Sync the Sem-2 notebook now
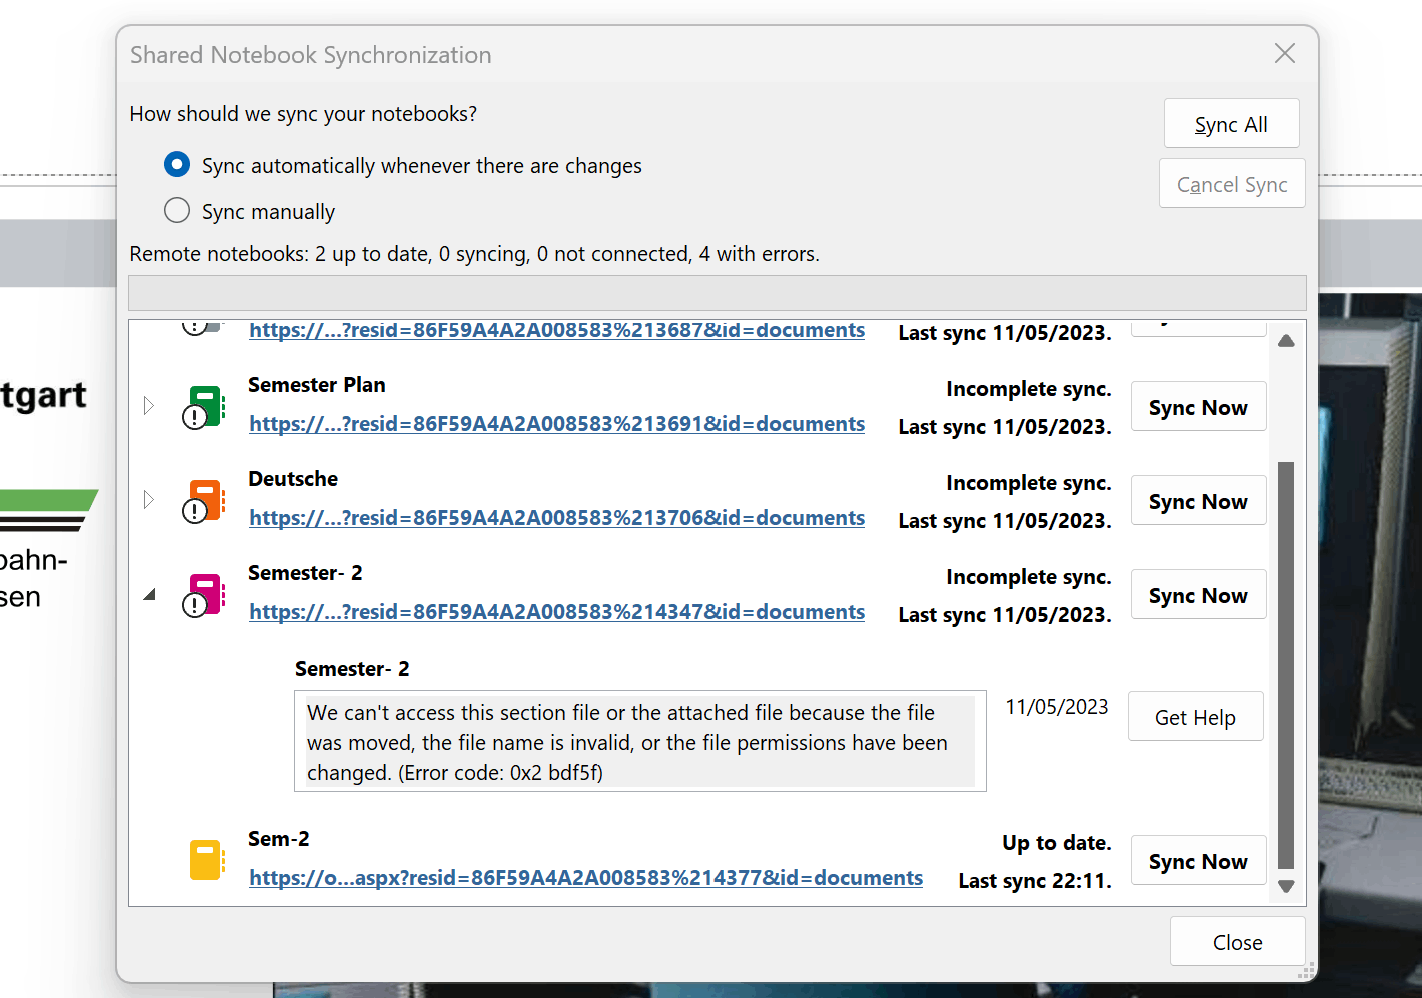This screenshot has width=1422, height=998. point(1198,861)
